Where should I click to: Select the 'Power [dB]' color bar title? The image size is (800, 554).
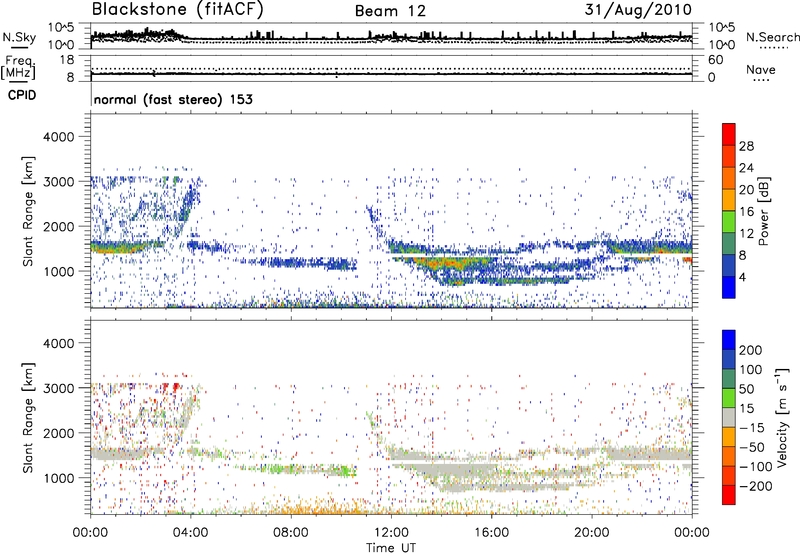point(764,211)
